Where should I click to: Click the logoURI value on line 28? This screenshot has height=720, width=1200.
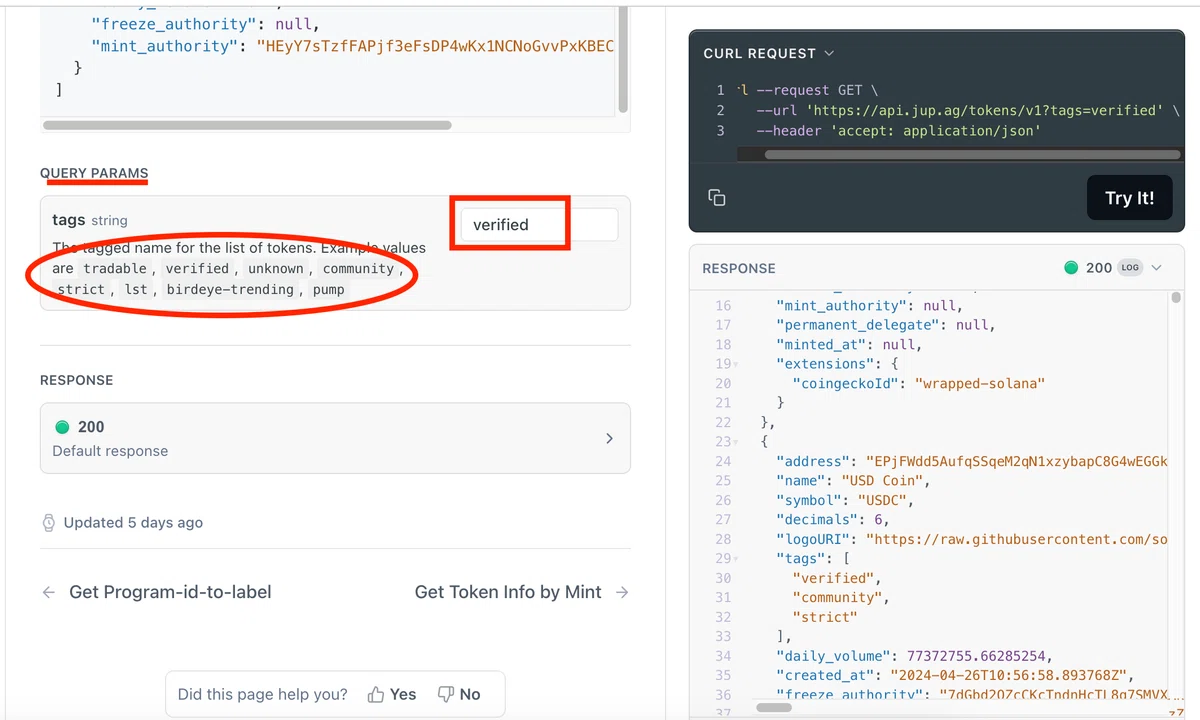(1016, 539)
